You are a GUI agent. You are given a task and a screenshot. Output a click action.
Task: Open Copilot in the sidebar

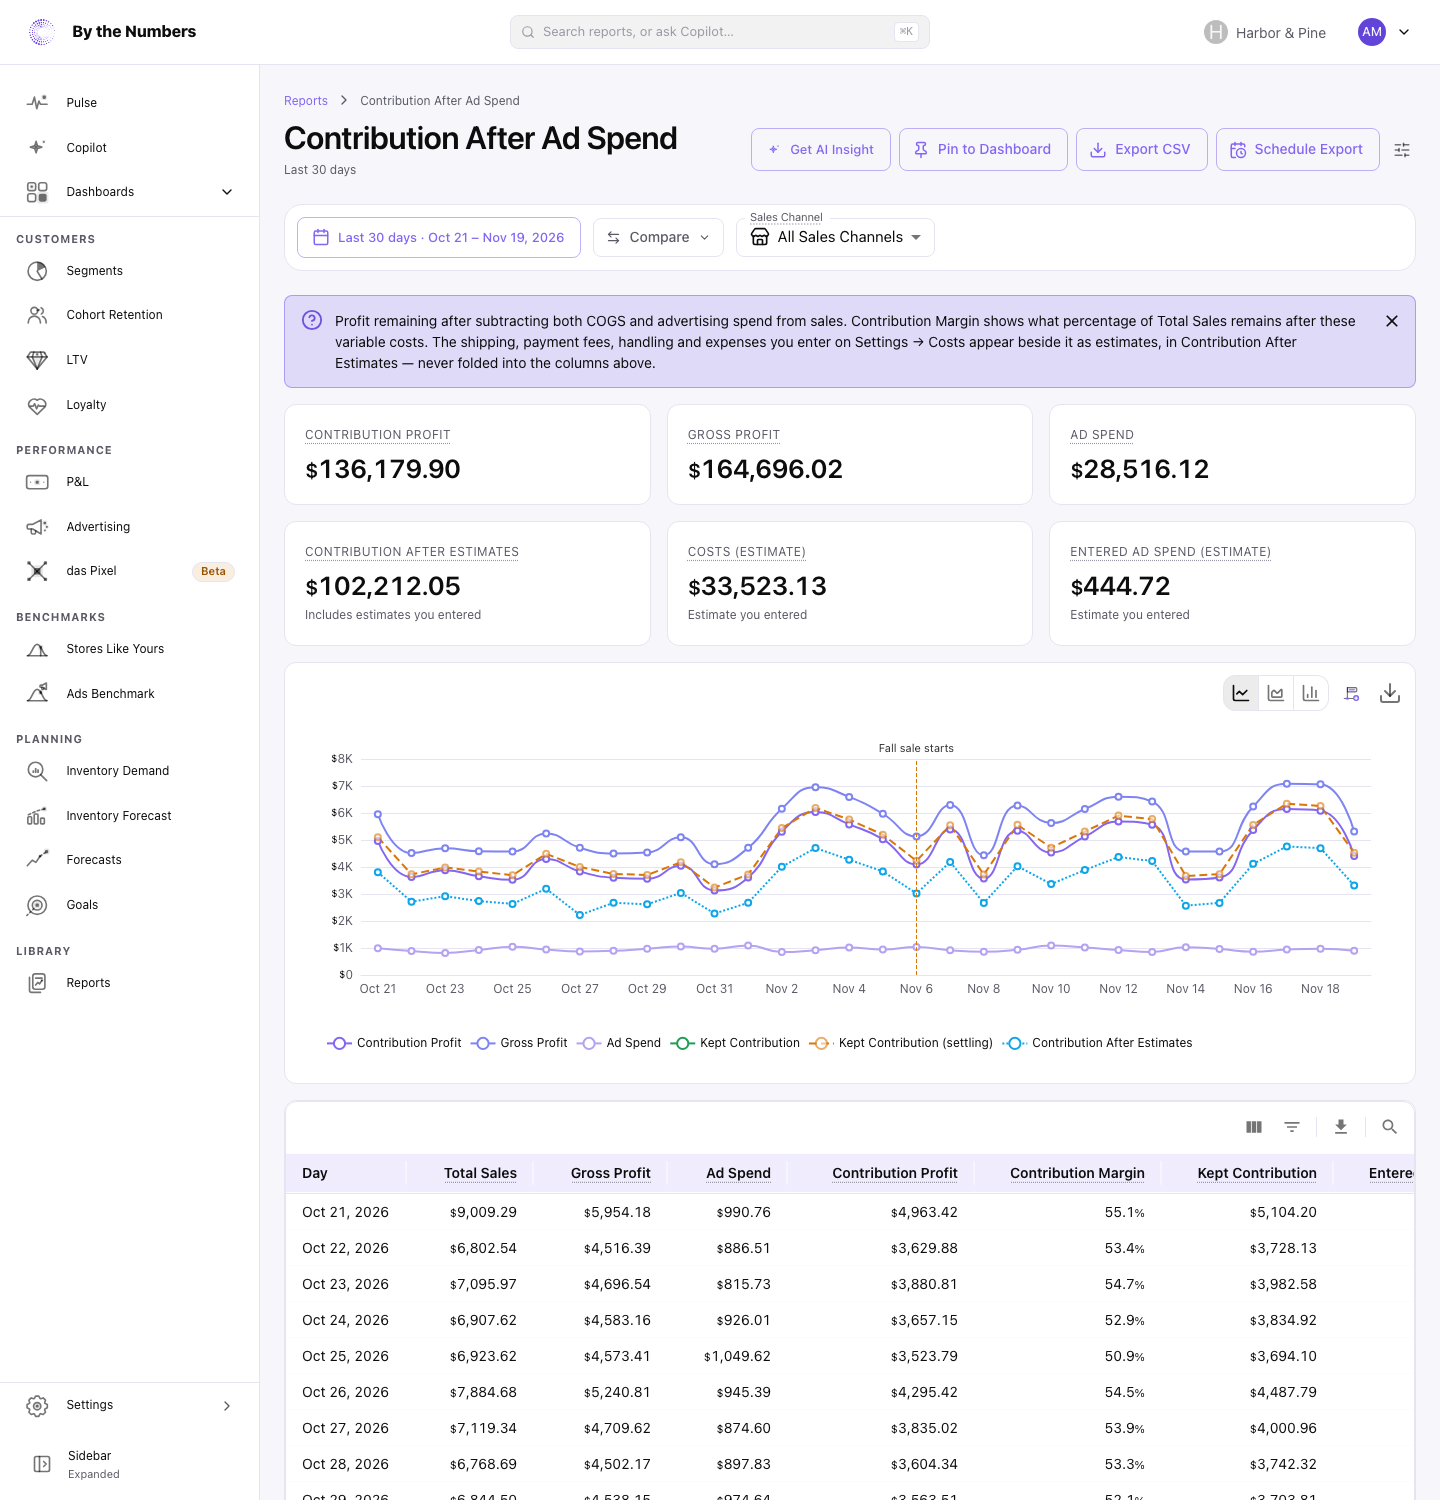(130, 148)
